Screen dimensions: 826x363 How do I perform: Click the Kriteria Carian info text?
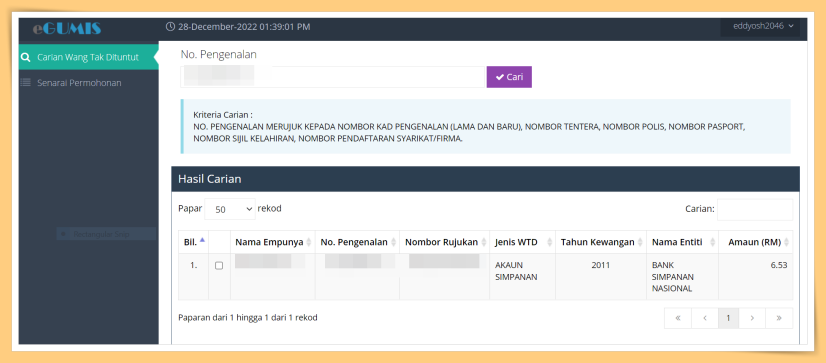click(x=470, y=126)
